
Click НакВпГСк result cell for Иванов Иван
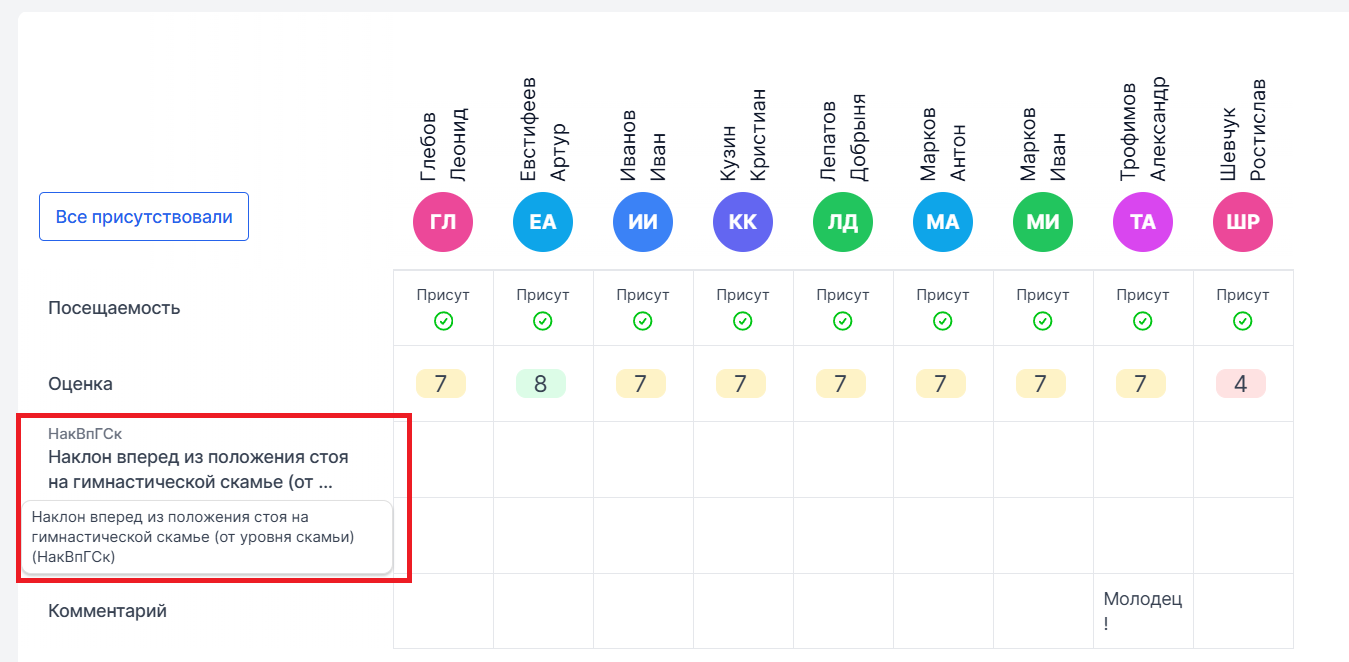[643, 459]
